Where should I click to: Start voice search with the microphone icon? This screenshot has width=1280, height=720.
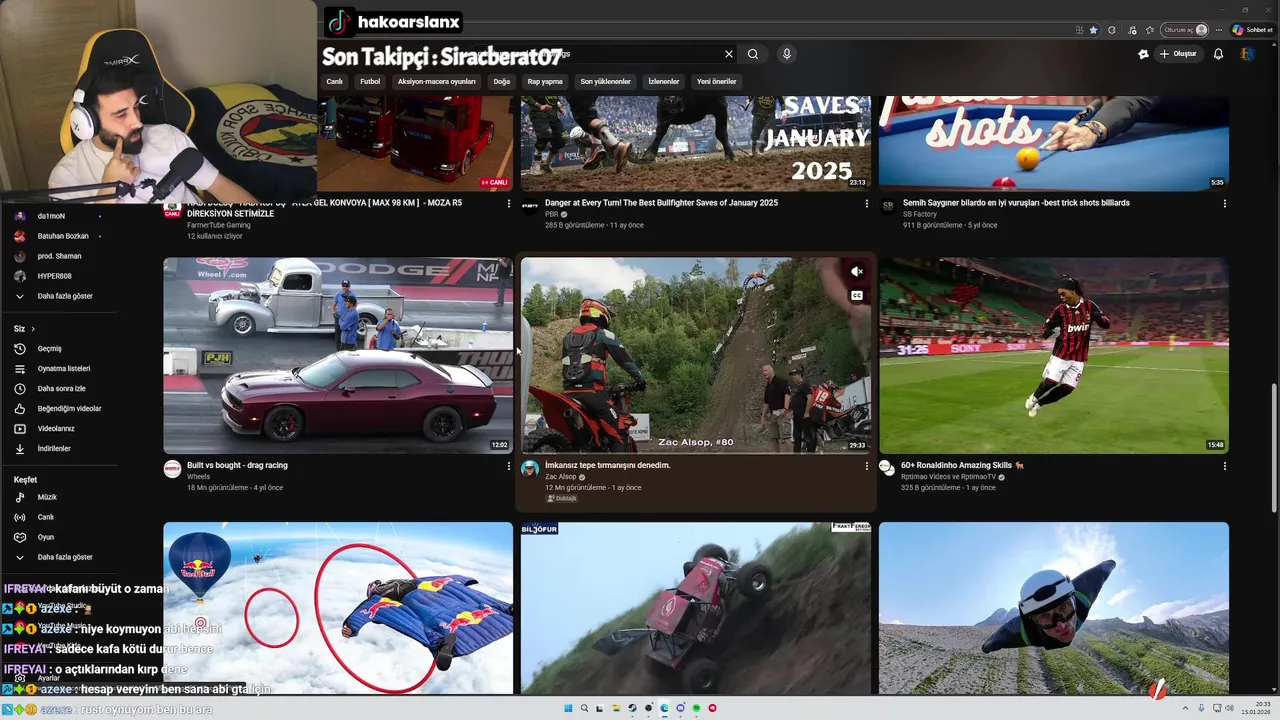coord(787,54)
